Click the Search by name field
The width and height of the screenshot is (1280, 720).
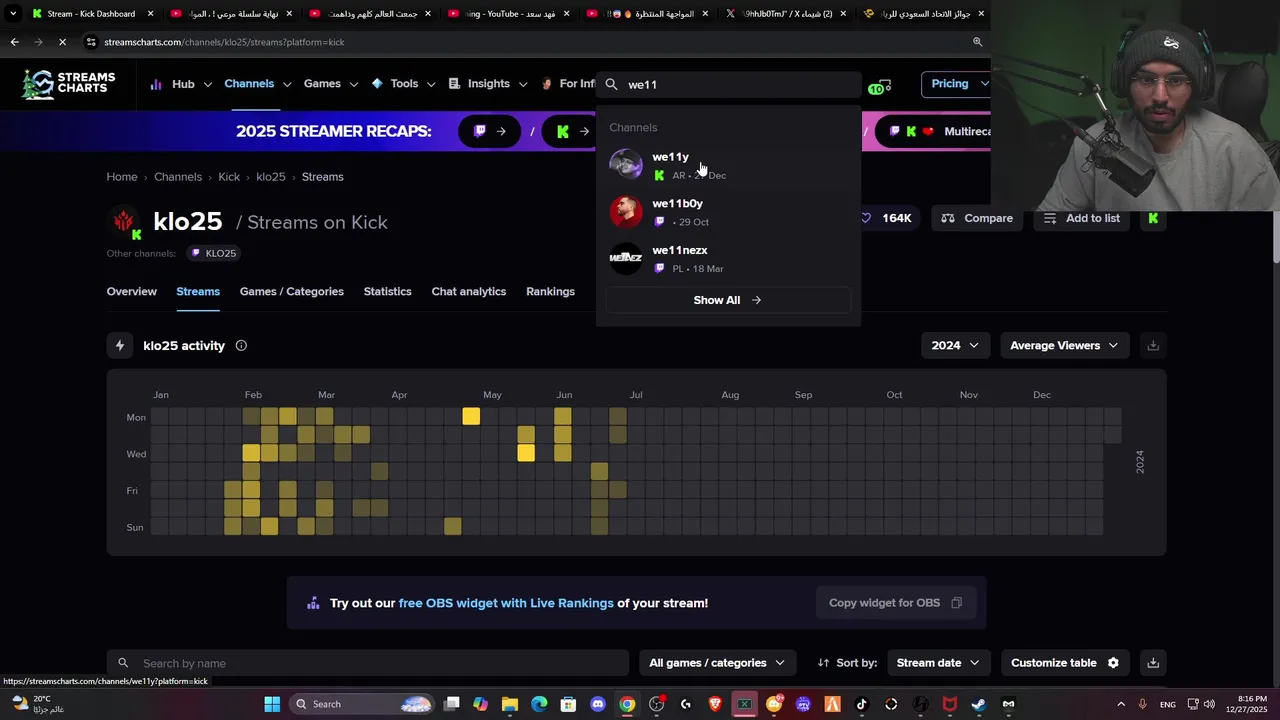point(368,663)
